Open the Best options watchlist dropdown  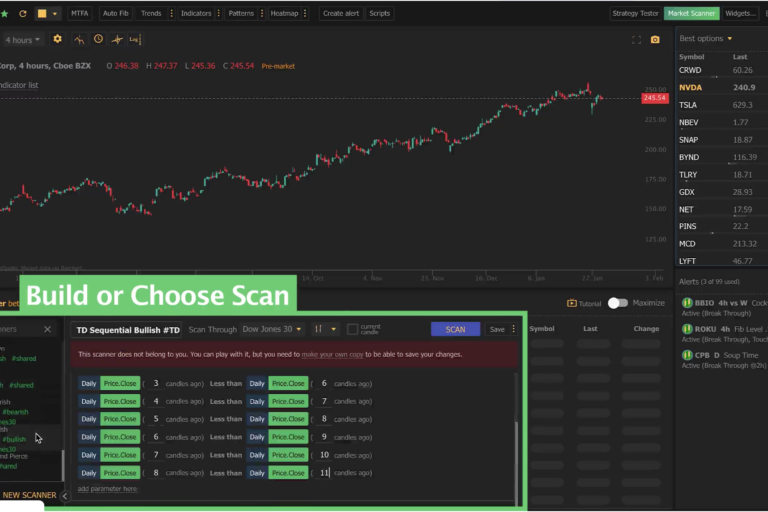click(706, 39)
